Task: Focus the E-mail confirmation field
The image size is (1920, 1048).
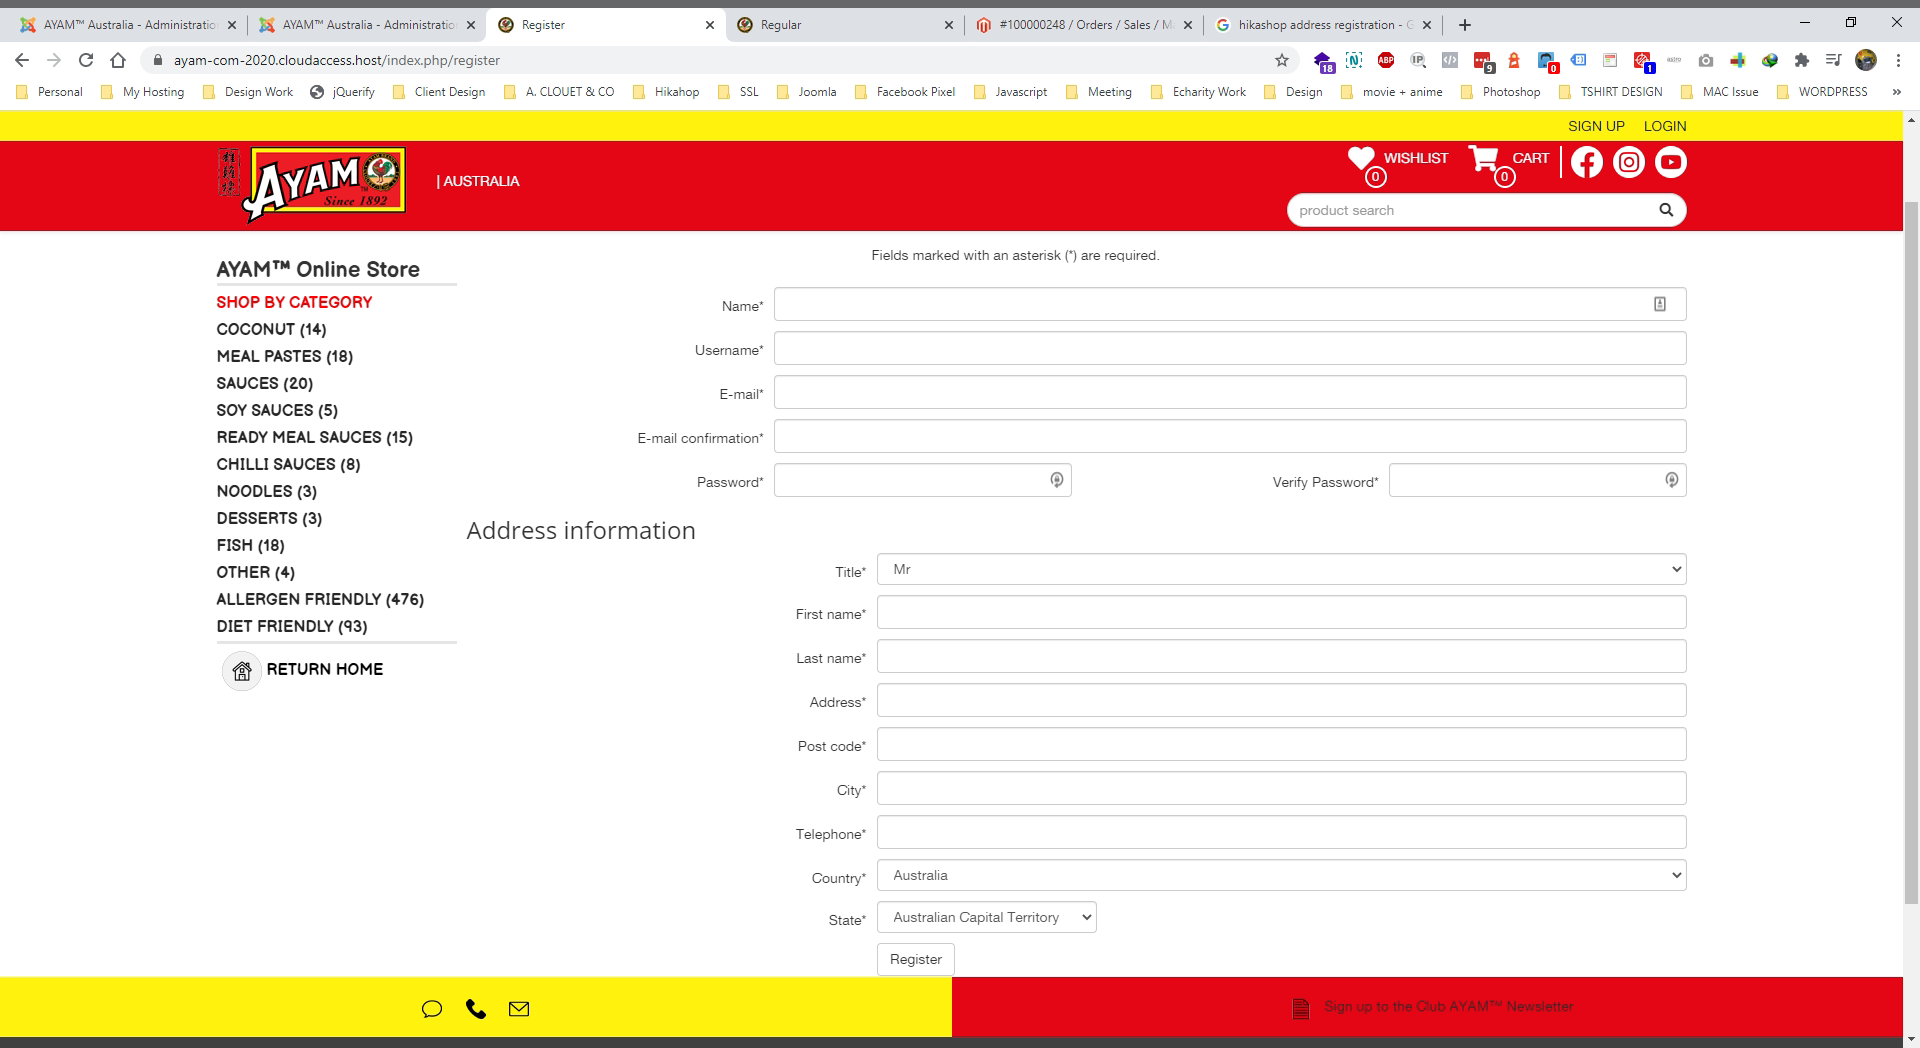Action: pos(1230,436)
